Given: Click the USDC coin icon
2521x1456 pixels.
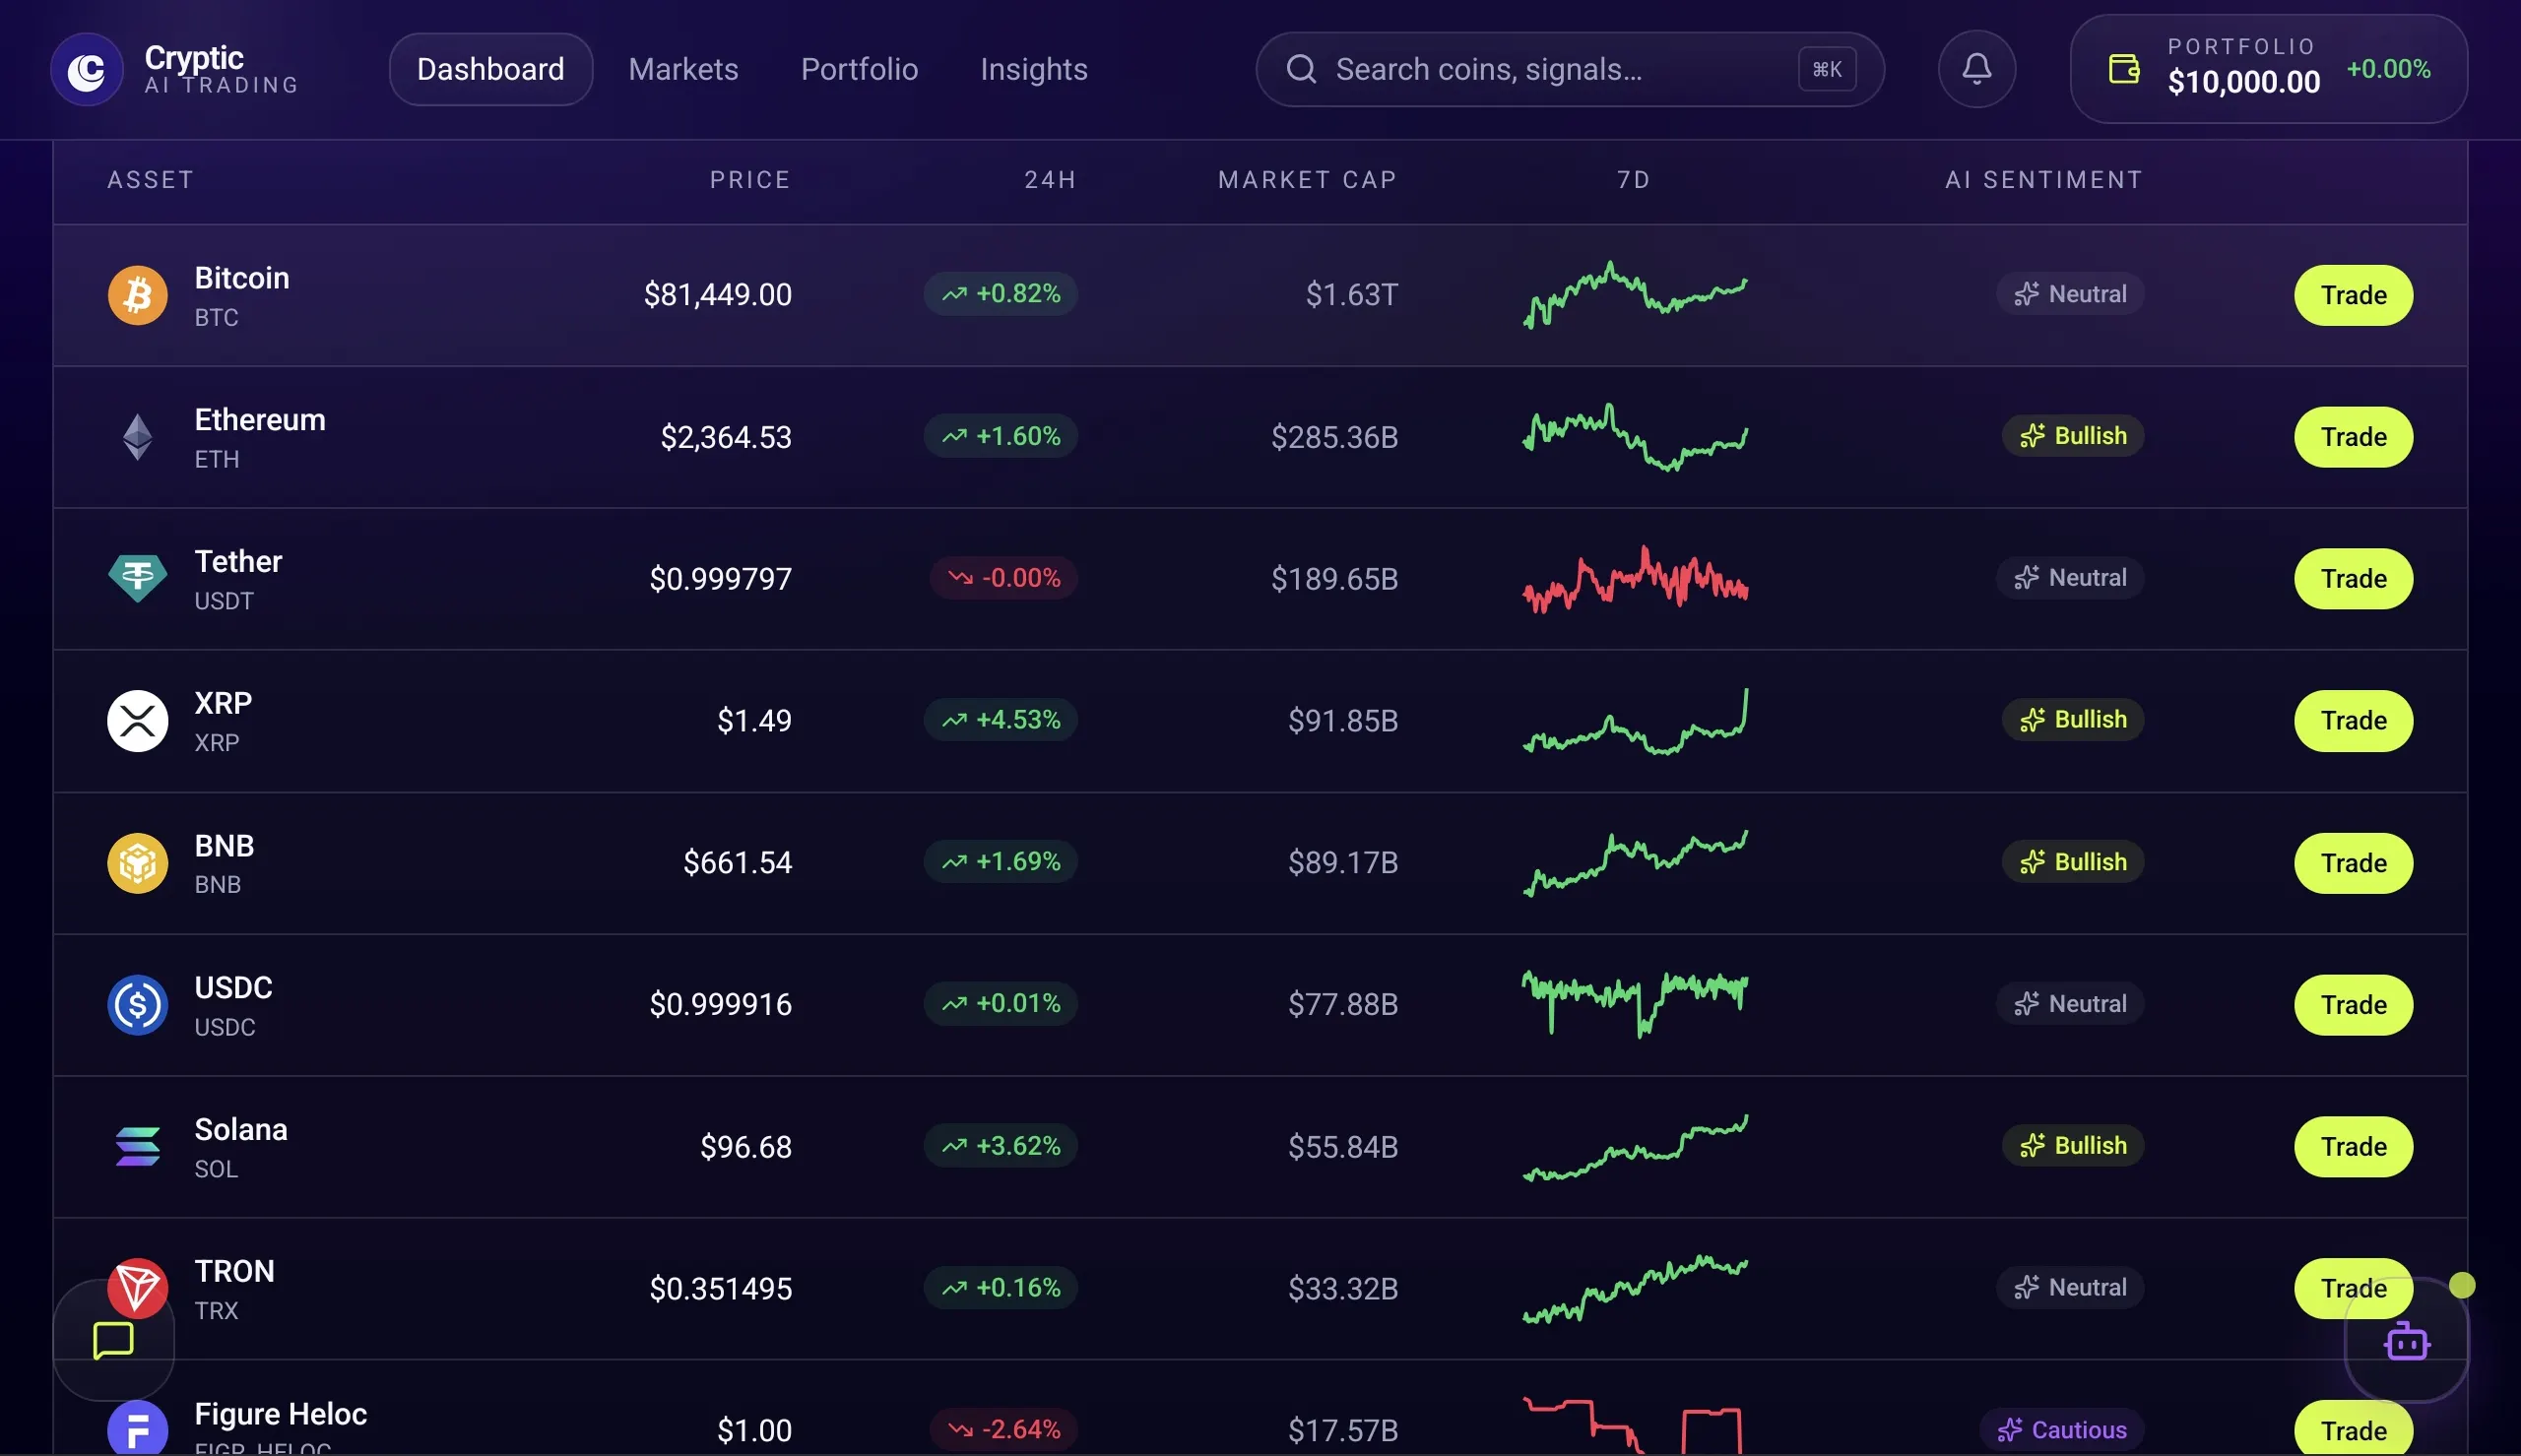Looking at the screenshot, I should [x=137, y=1005].
